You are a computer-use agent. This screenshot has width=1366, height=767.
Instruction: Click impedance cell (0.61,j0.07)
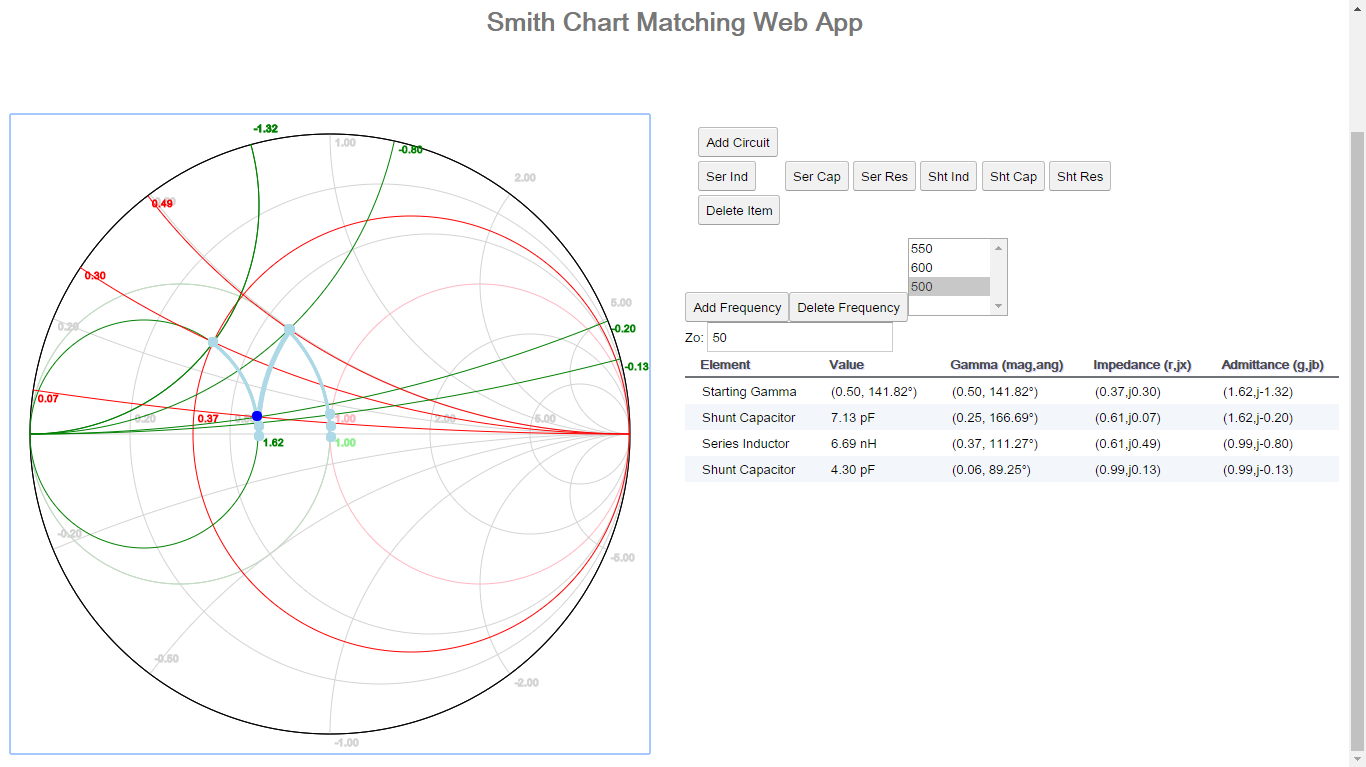1128,418
